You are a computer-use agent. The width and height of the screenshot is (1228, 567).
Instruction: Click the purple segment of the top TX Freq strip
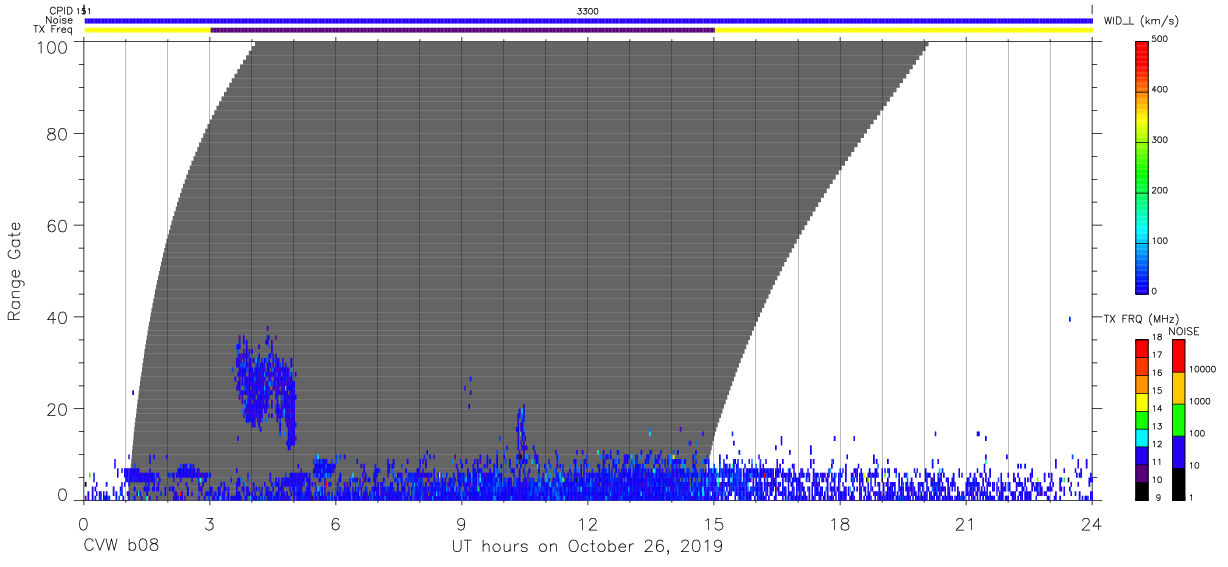click(462, 30)
